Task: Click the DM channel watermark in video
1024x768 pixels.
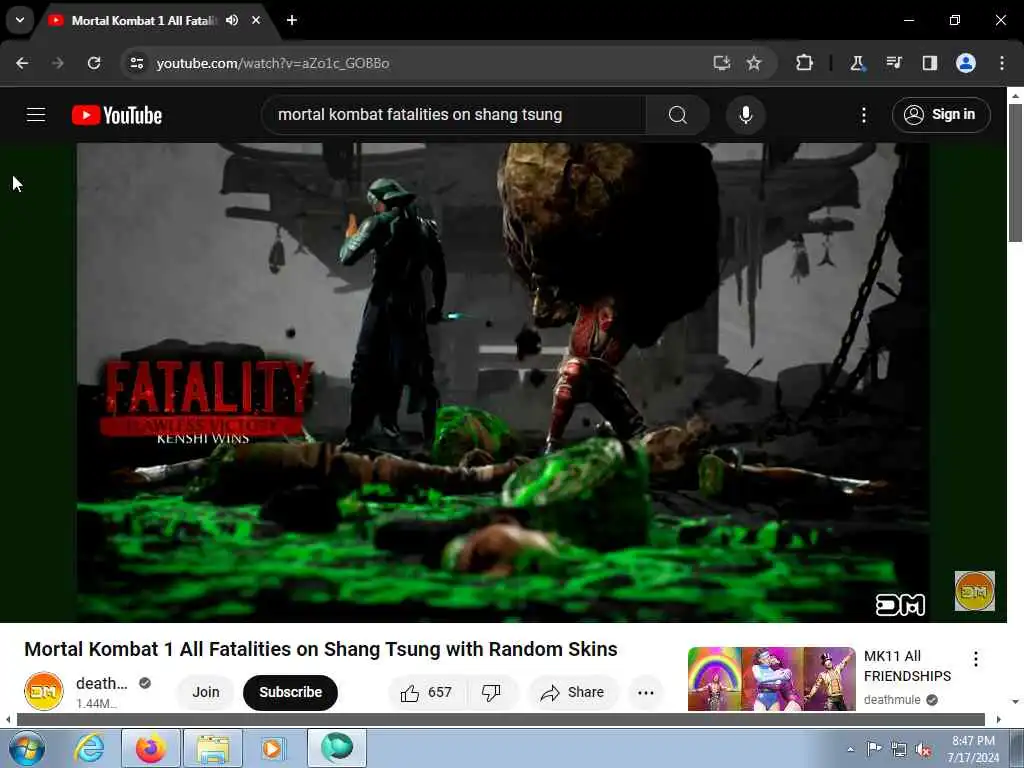Action: click(x=974, y=591)
